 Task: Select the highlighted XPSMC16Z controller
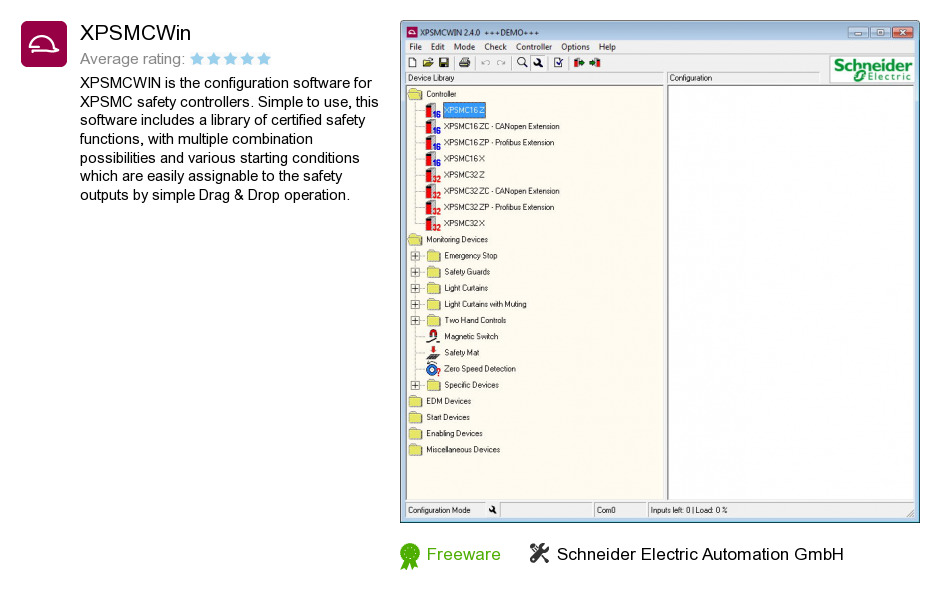[x=464, y=110]
